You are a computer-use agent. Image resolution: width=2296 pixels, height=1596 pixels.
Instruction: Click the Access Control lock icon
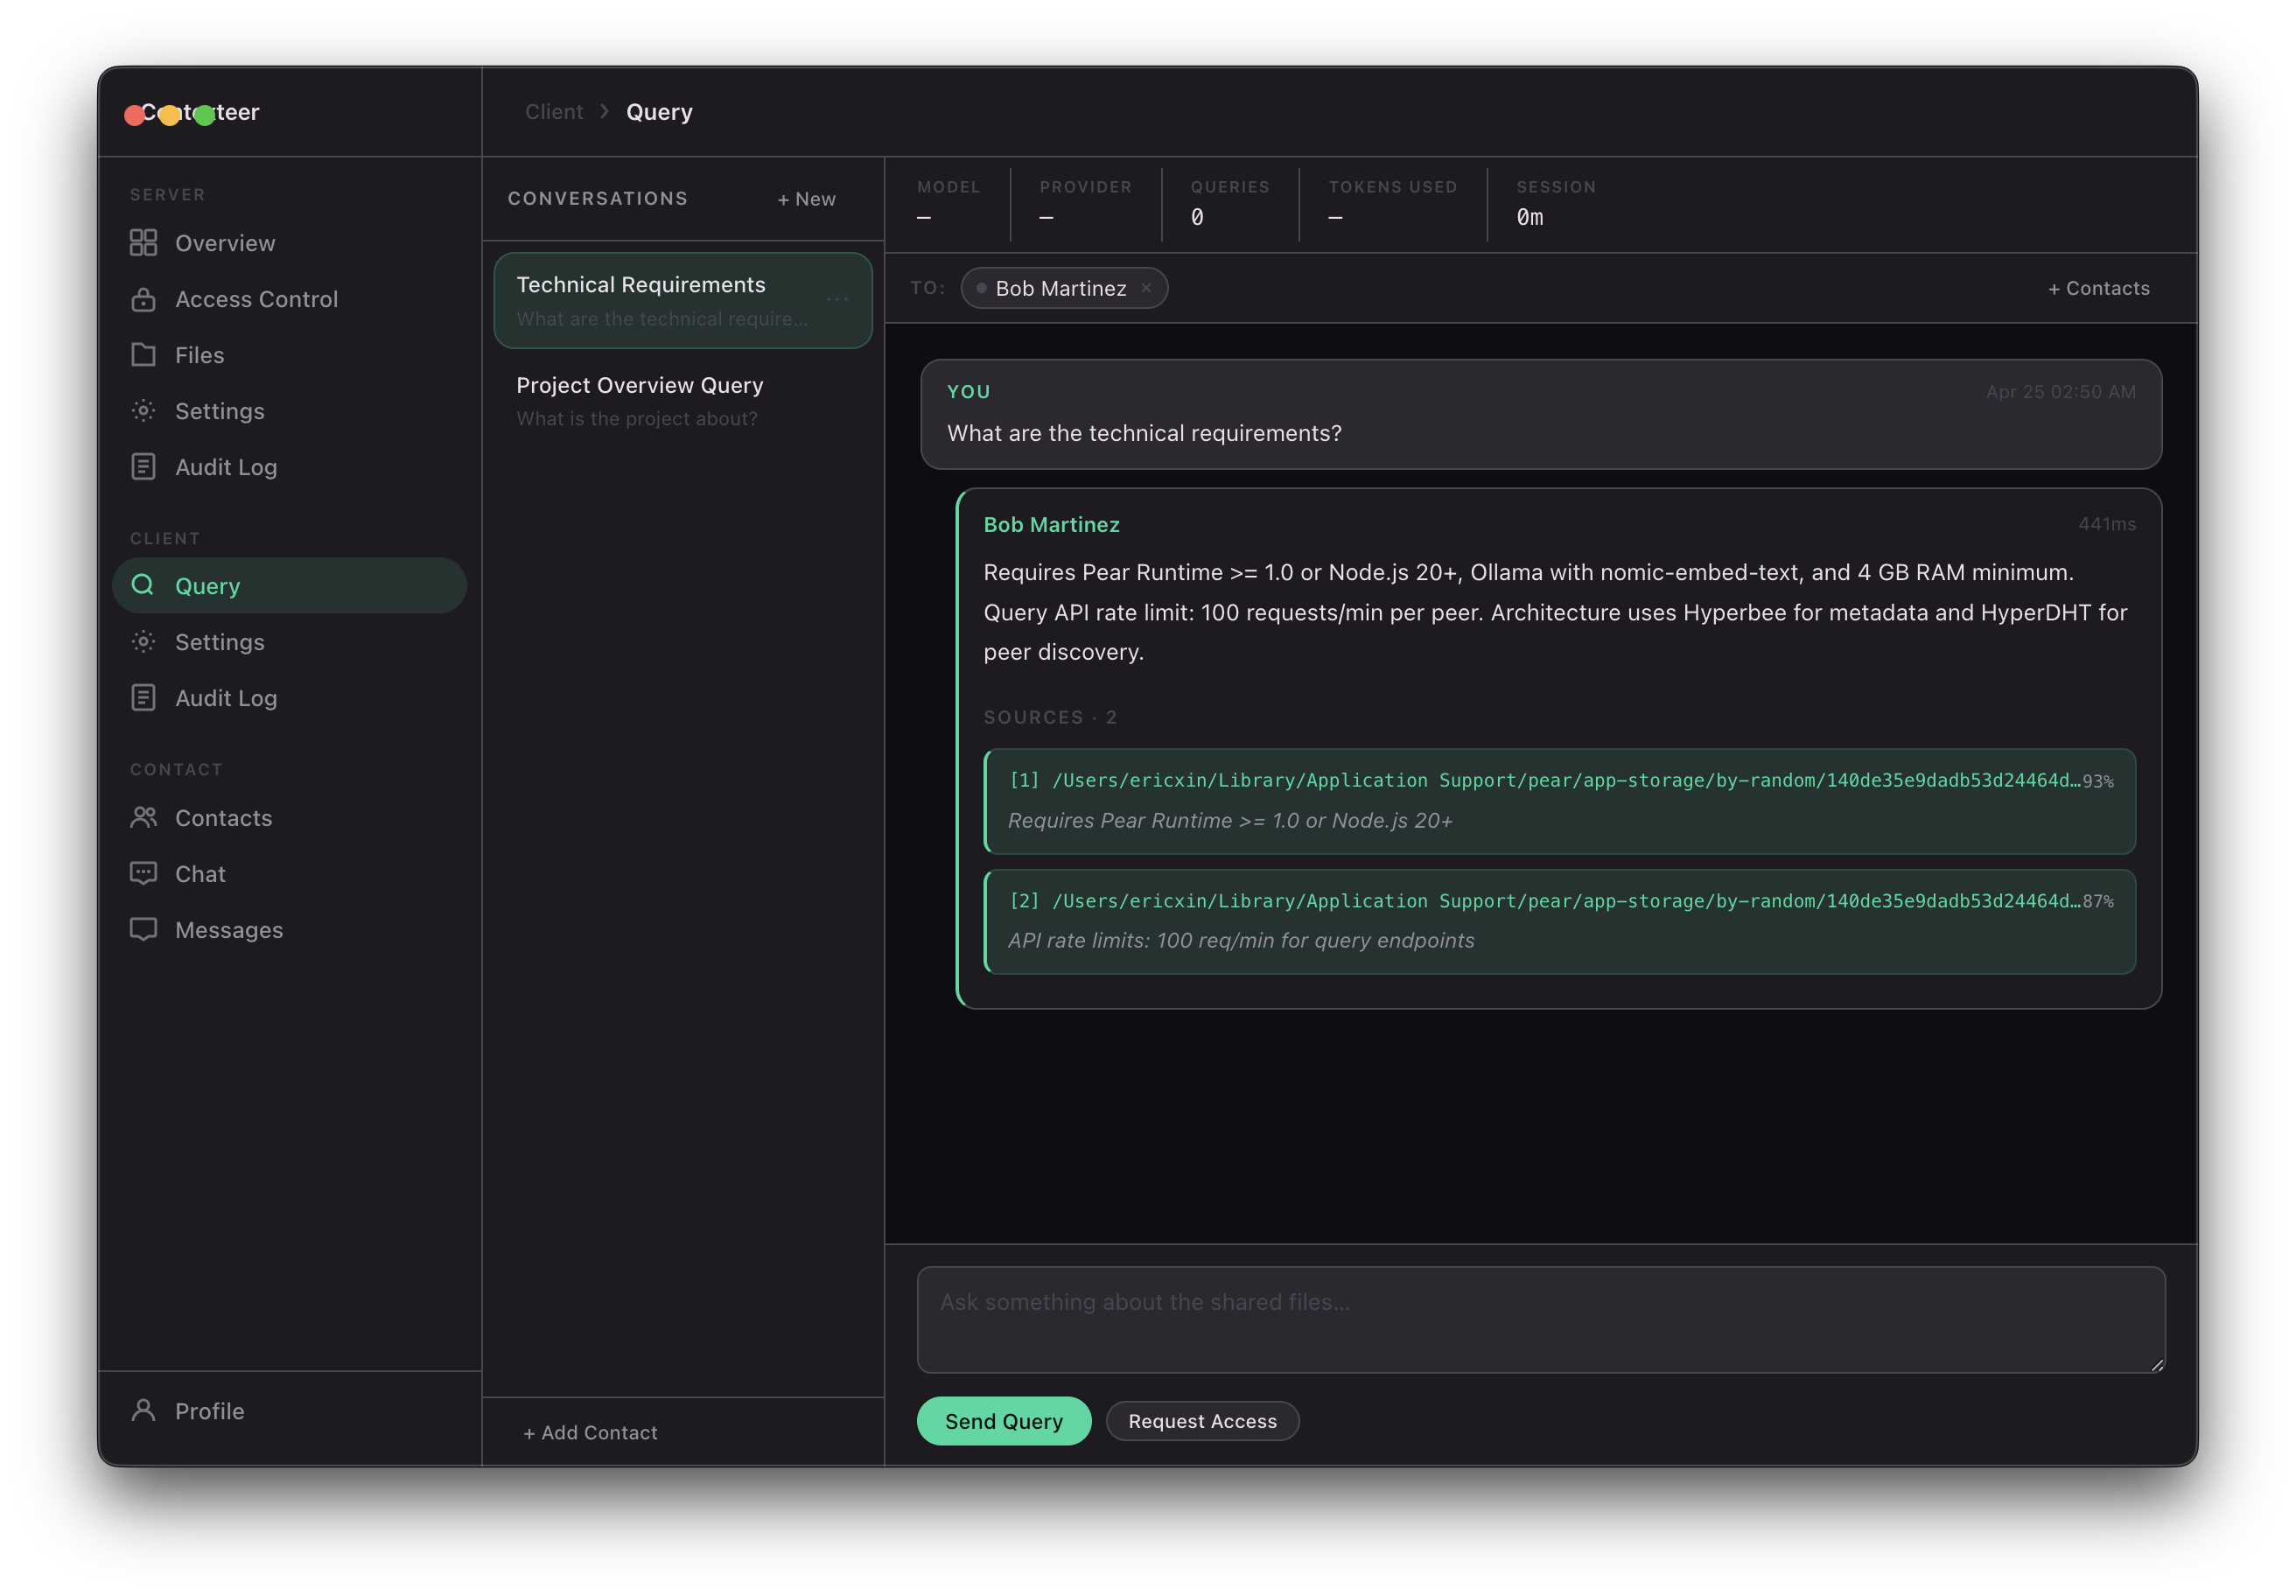[x=143, y=299]
